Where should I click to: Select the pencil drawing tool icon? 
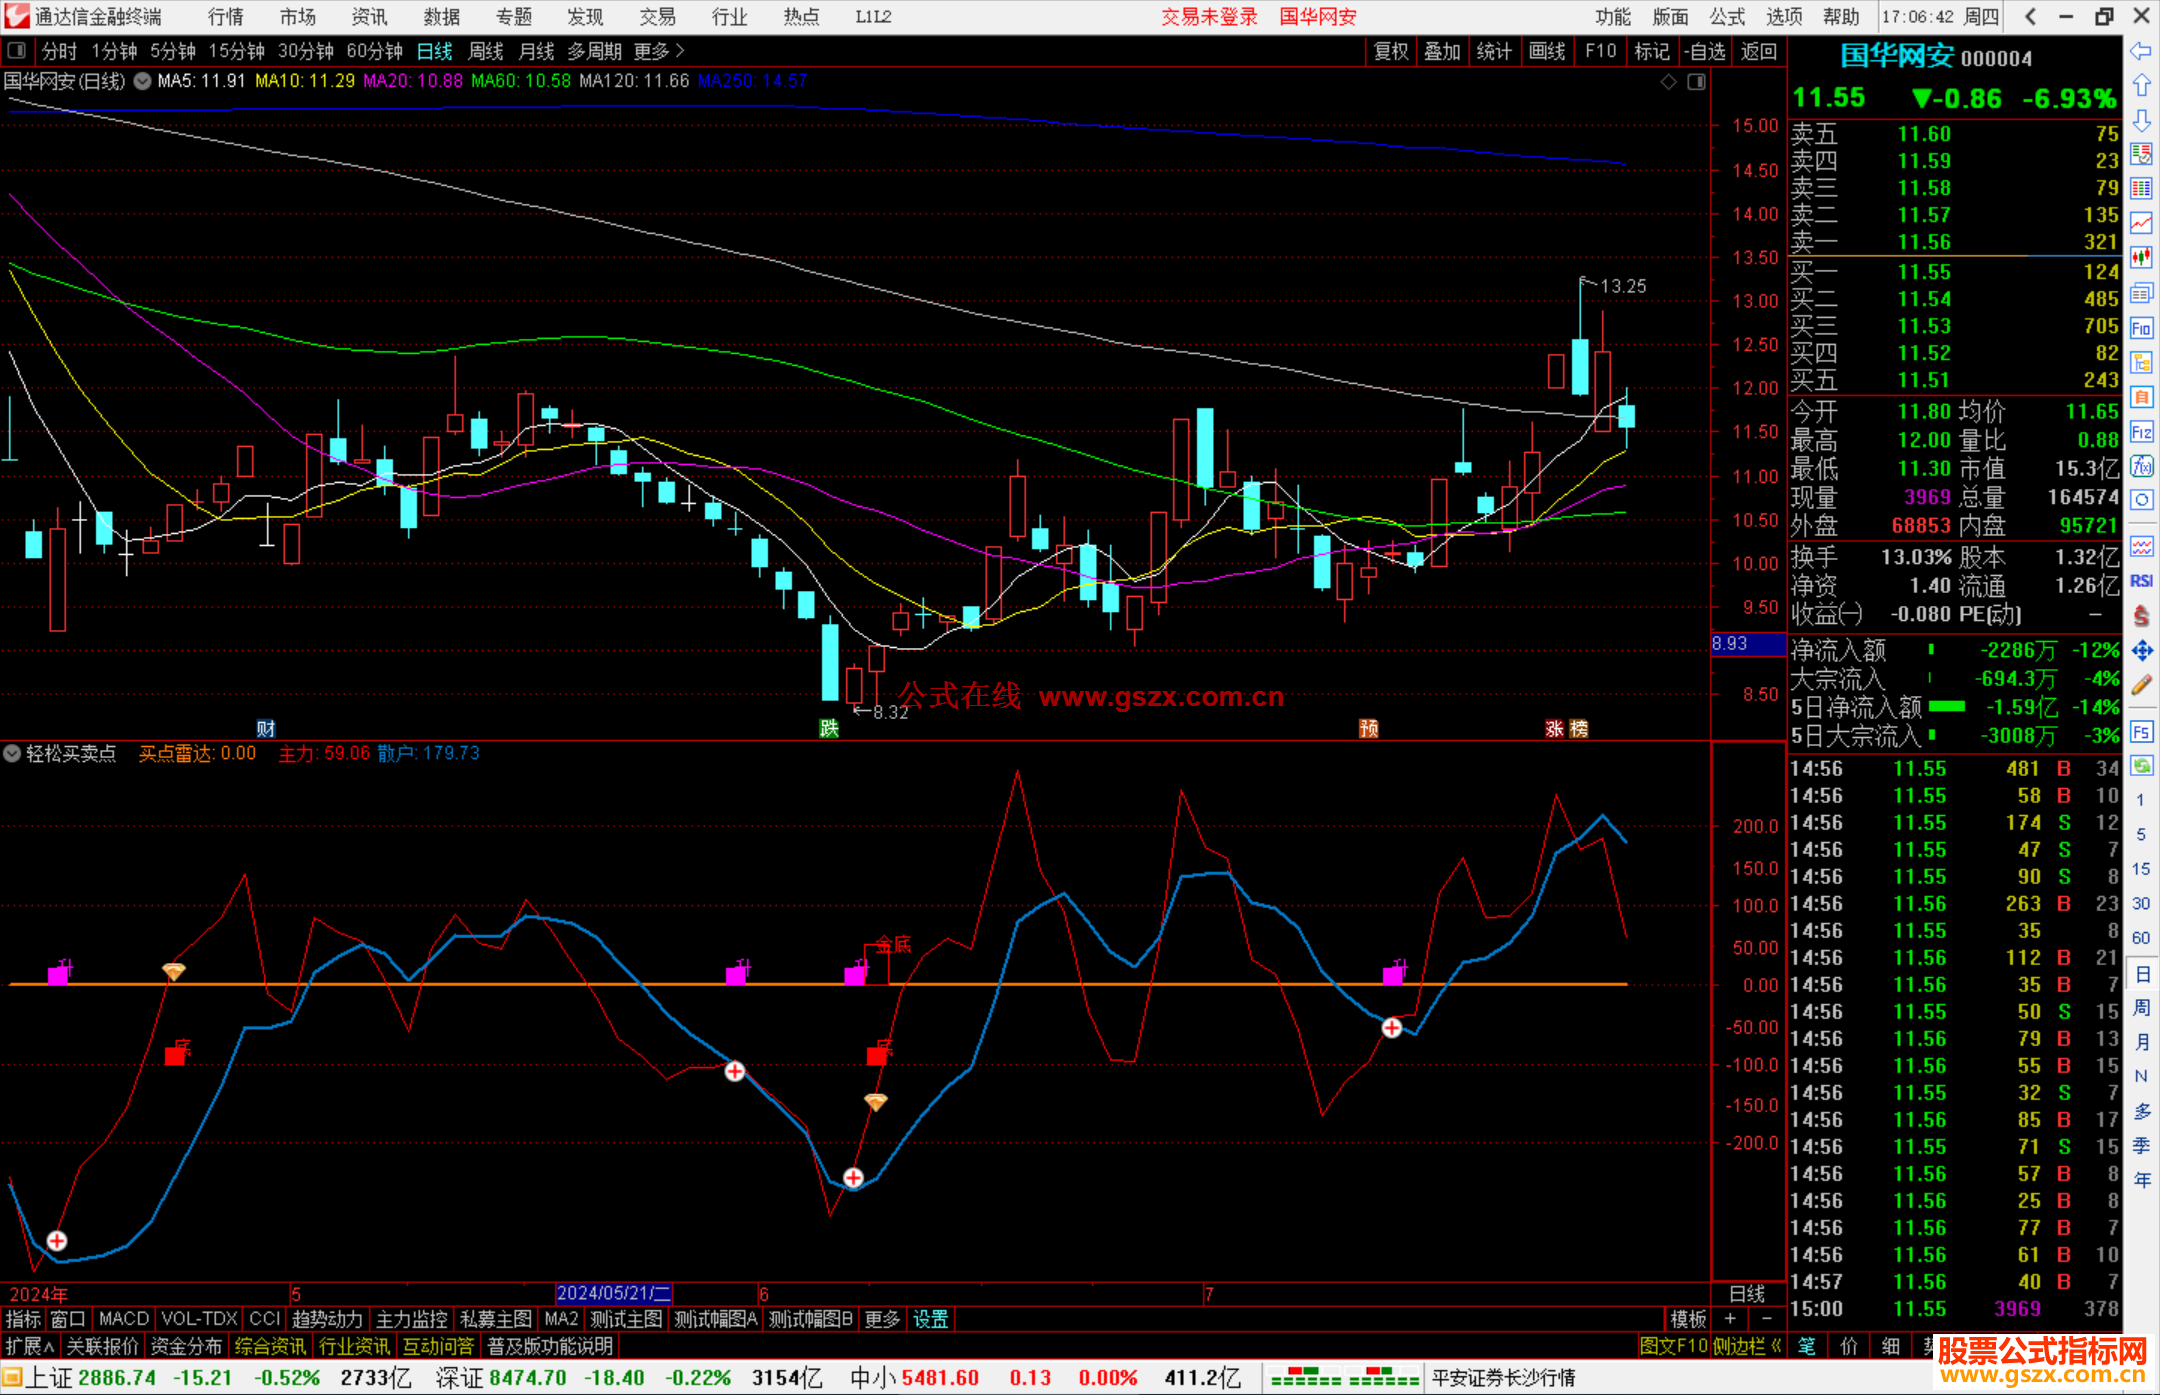2141,685
